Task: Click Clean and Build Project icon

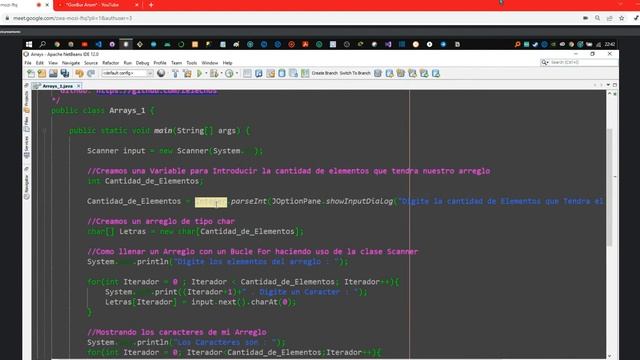Action: pos(187,73)
